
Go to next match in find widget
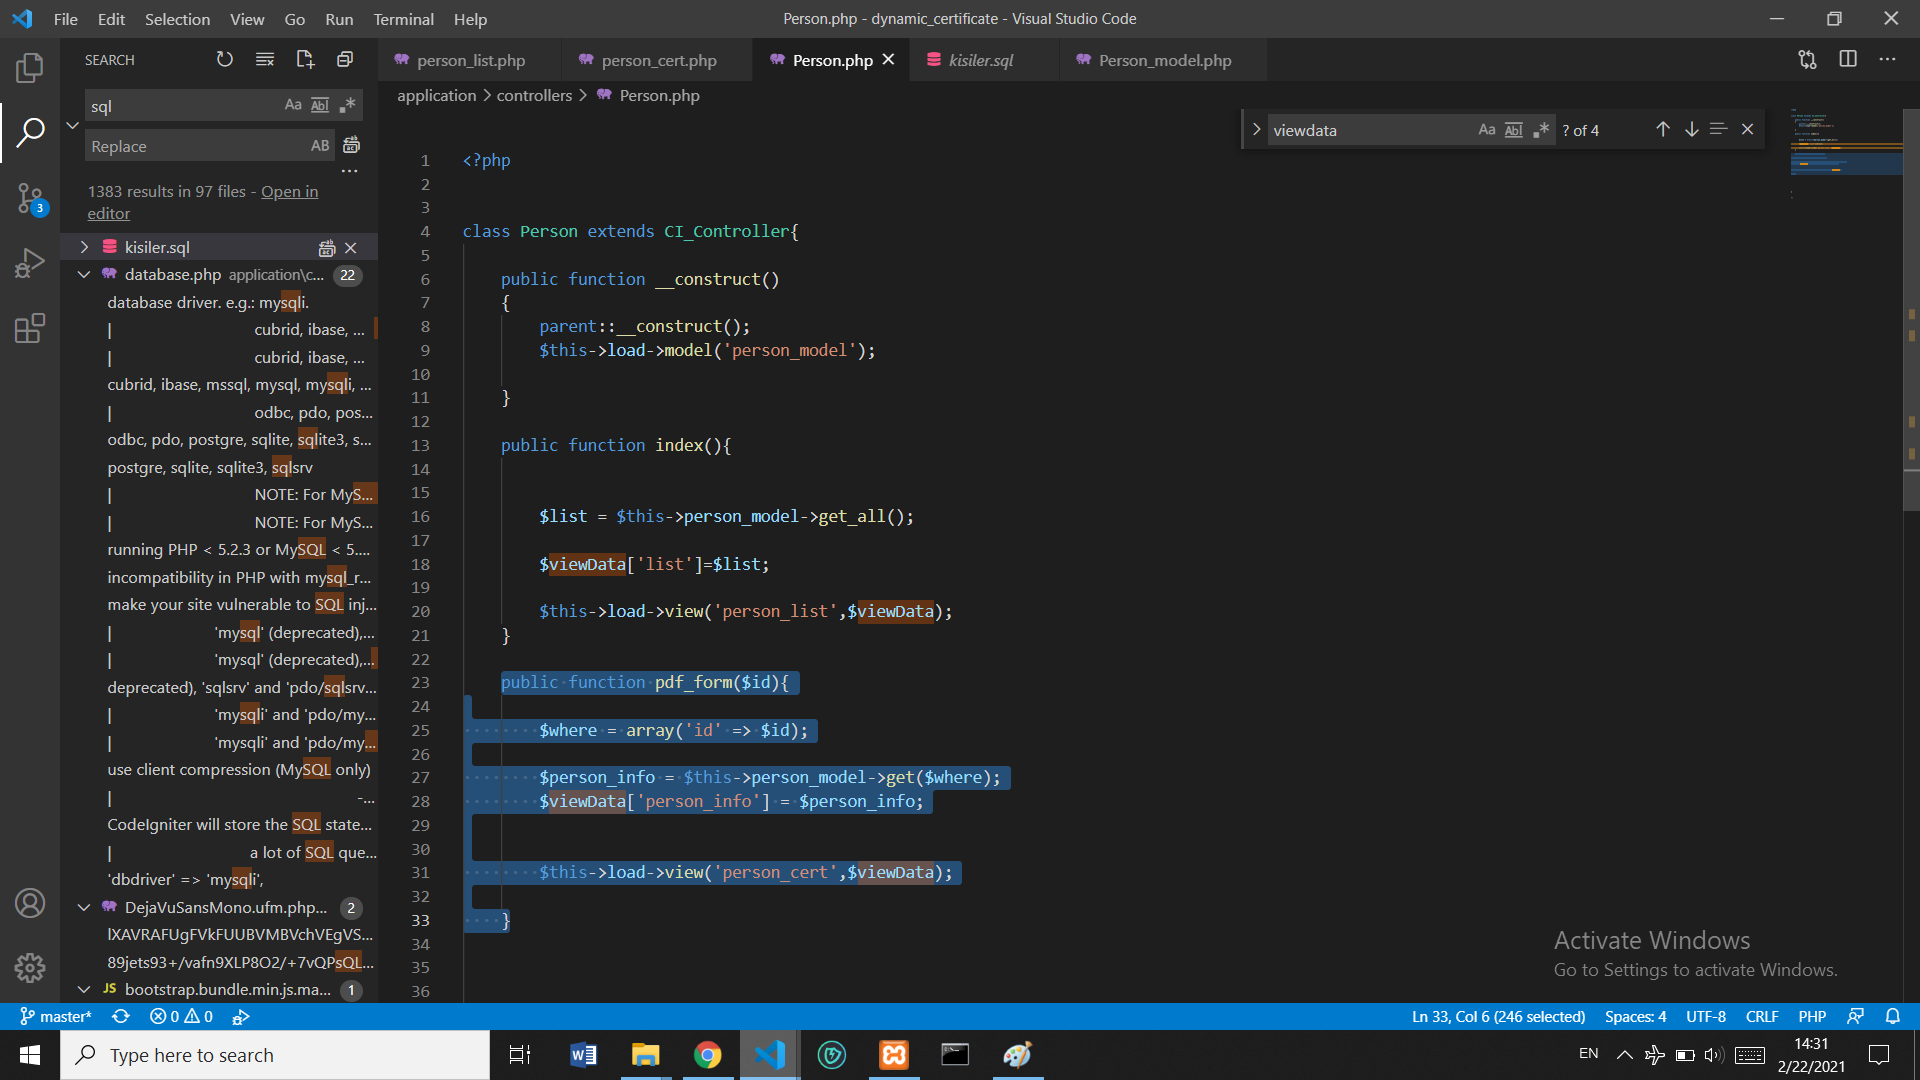(x=1691, y=129)
